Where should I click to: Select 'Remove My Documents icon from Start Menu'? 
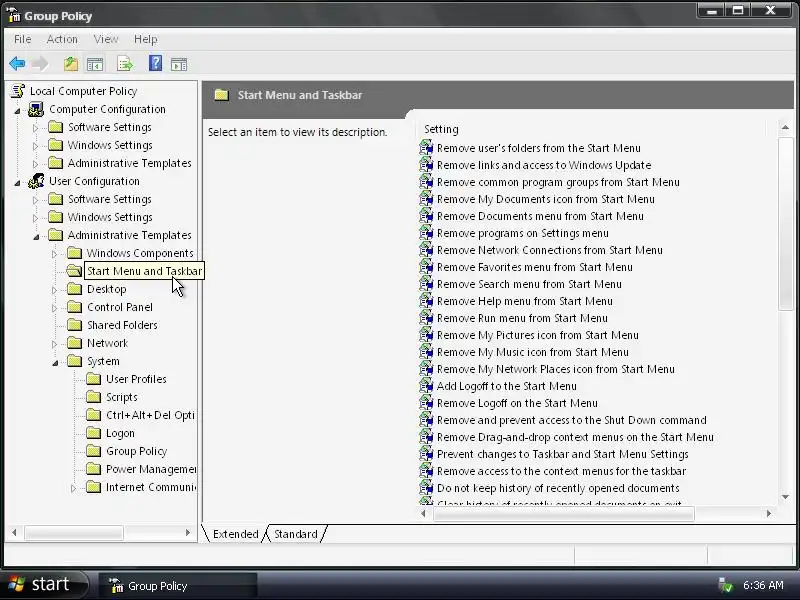[x=545, y=199]
